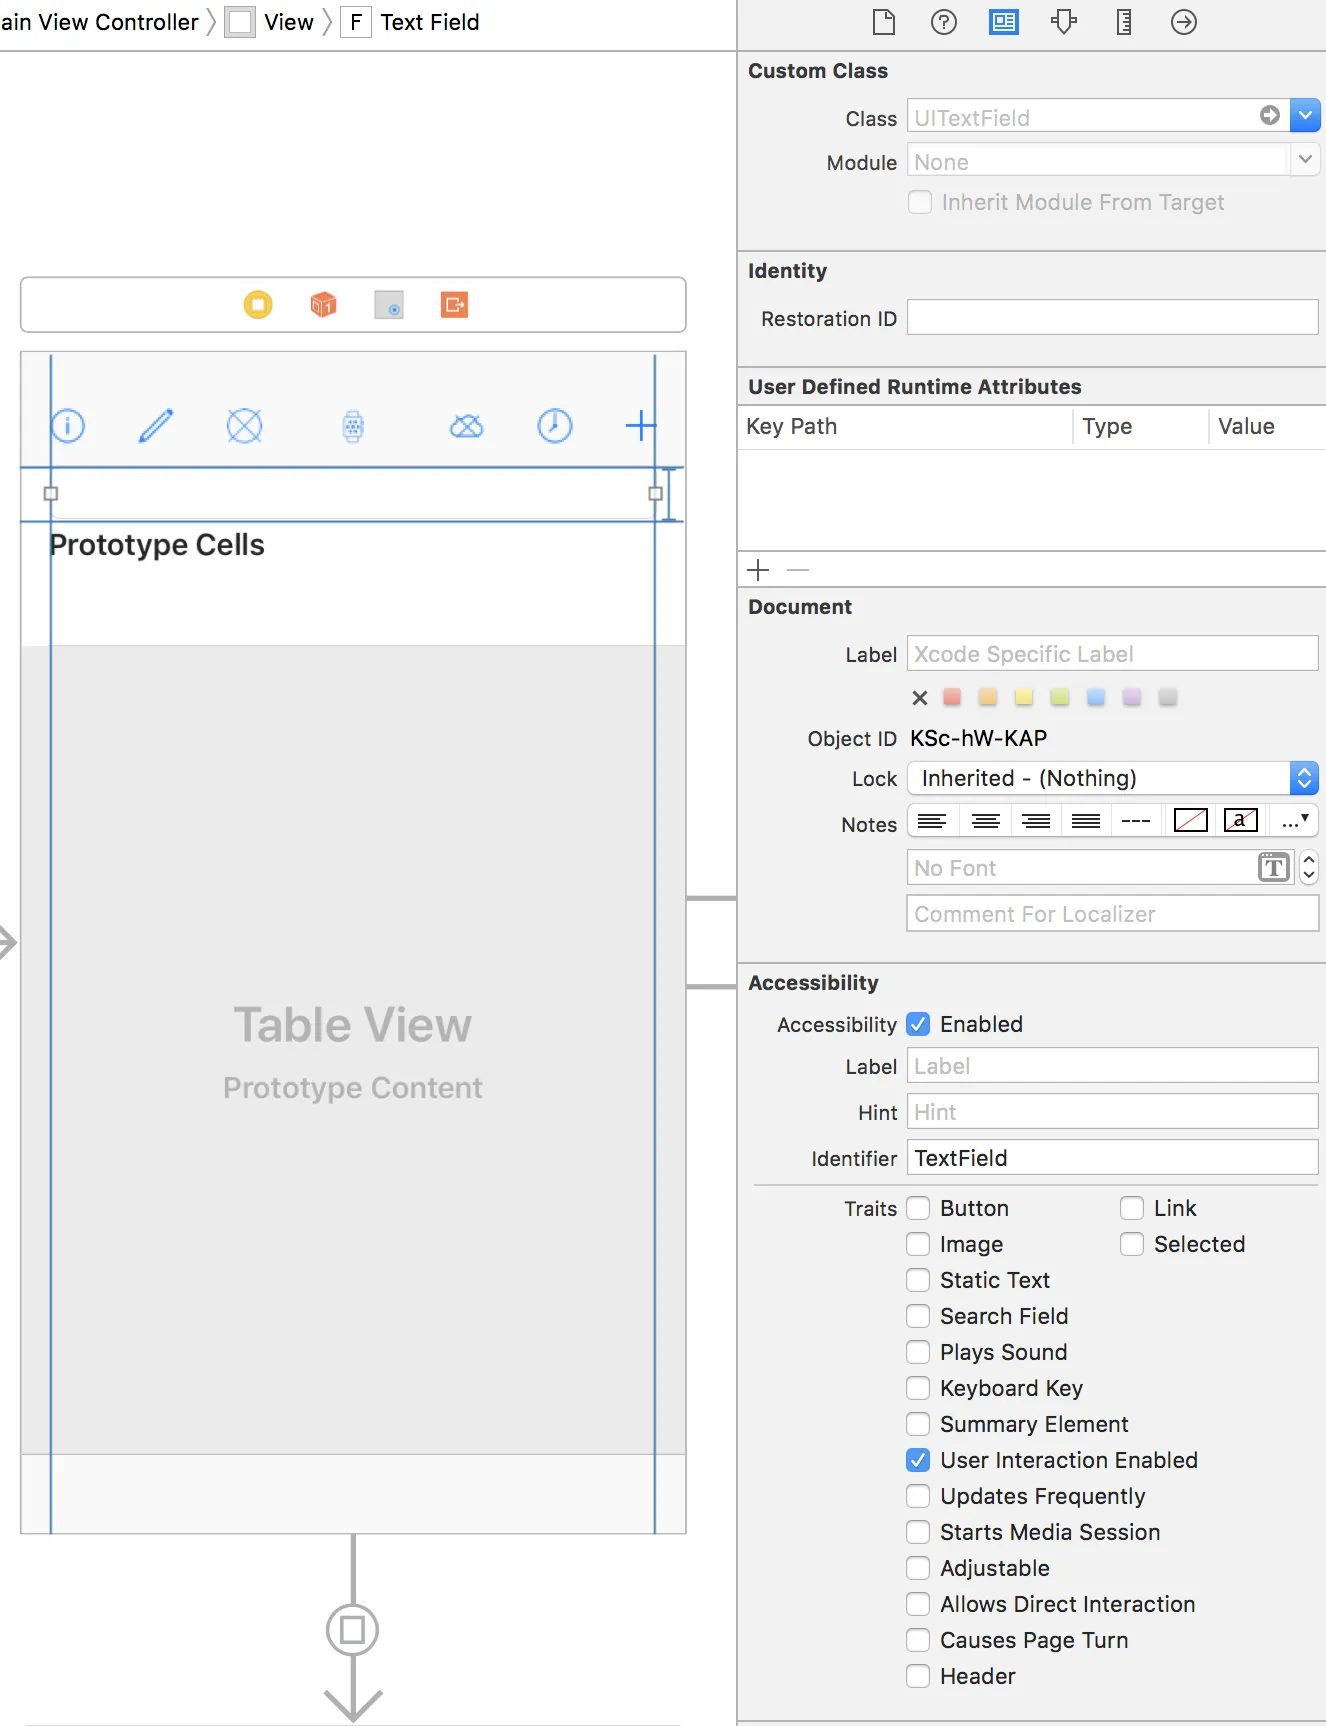The image size is (1326, 1726).
Task: Open the File inspector tab
Action: [x=884, y=22]
